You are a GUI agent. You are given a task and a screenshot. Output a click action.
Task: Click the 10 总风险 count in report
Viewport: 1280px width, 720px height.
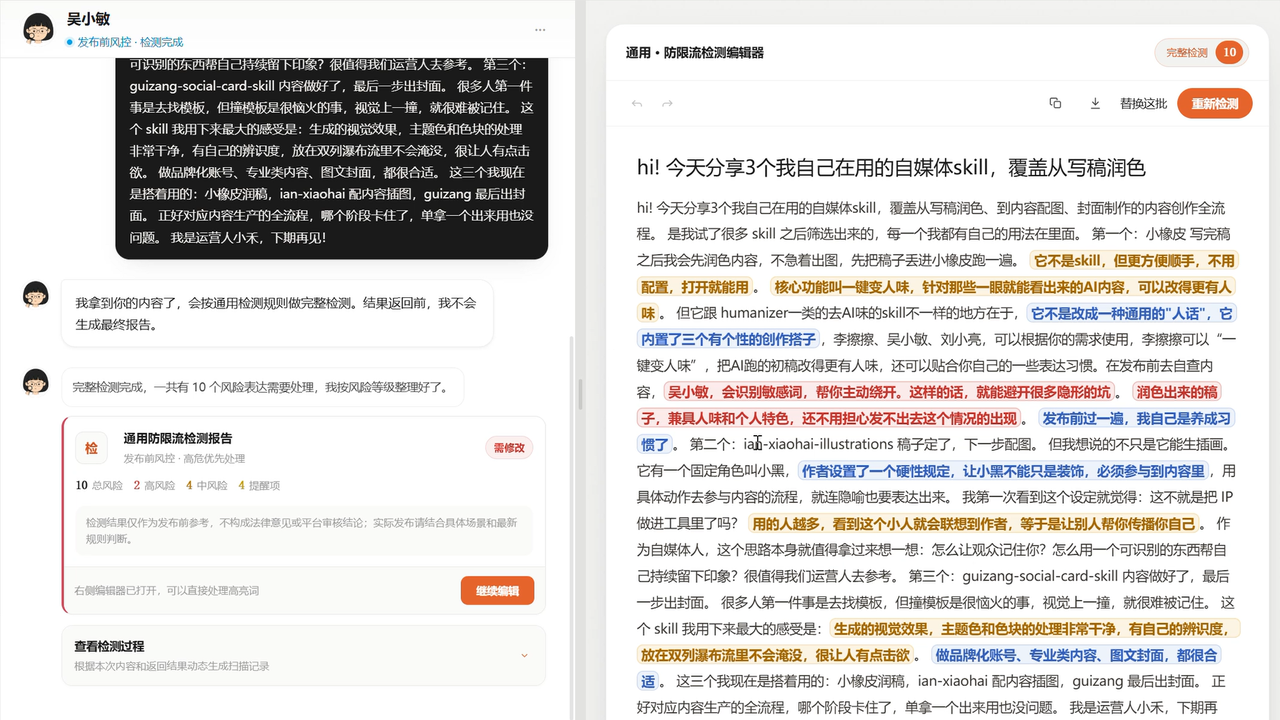click(x=99, y=485)
